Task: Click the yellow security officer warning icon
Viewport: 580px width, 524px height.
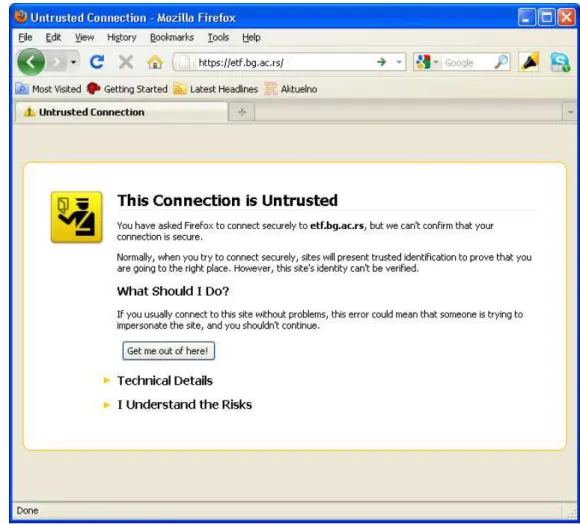Action: pyautogui.click(x=77, y=217)
